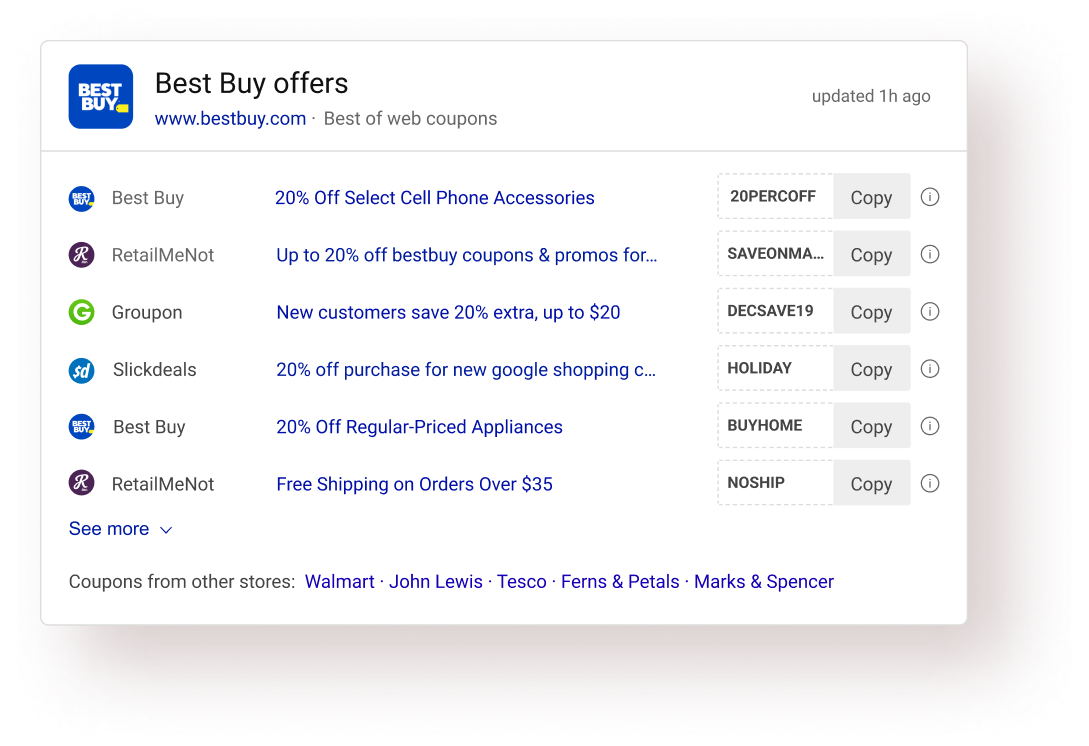The width and height of the screenshot is (1089, 746).
Task: Open 20% Off Regular-Priced Appliances offer
Action: [x=419, y=427]
